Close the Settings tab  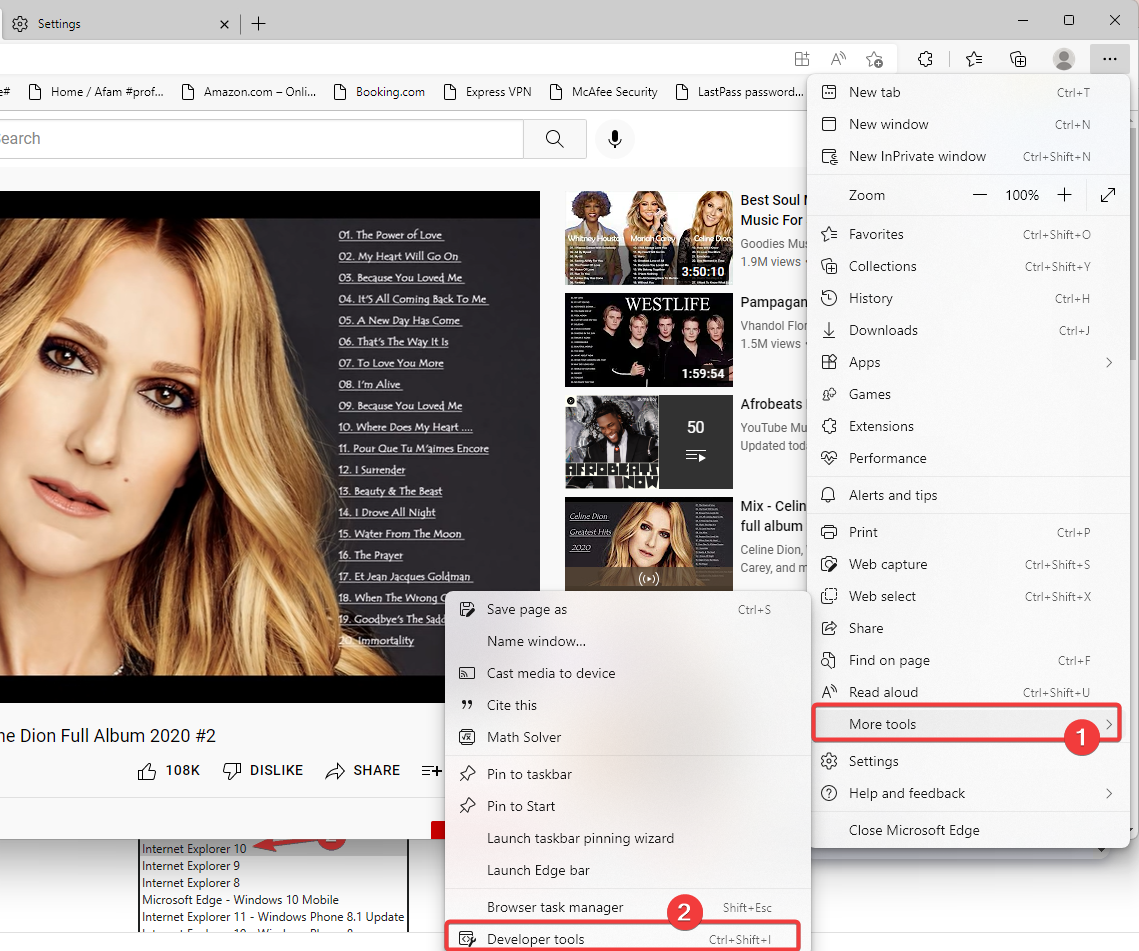click(x=224, y=24)
